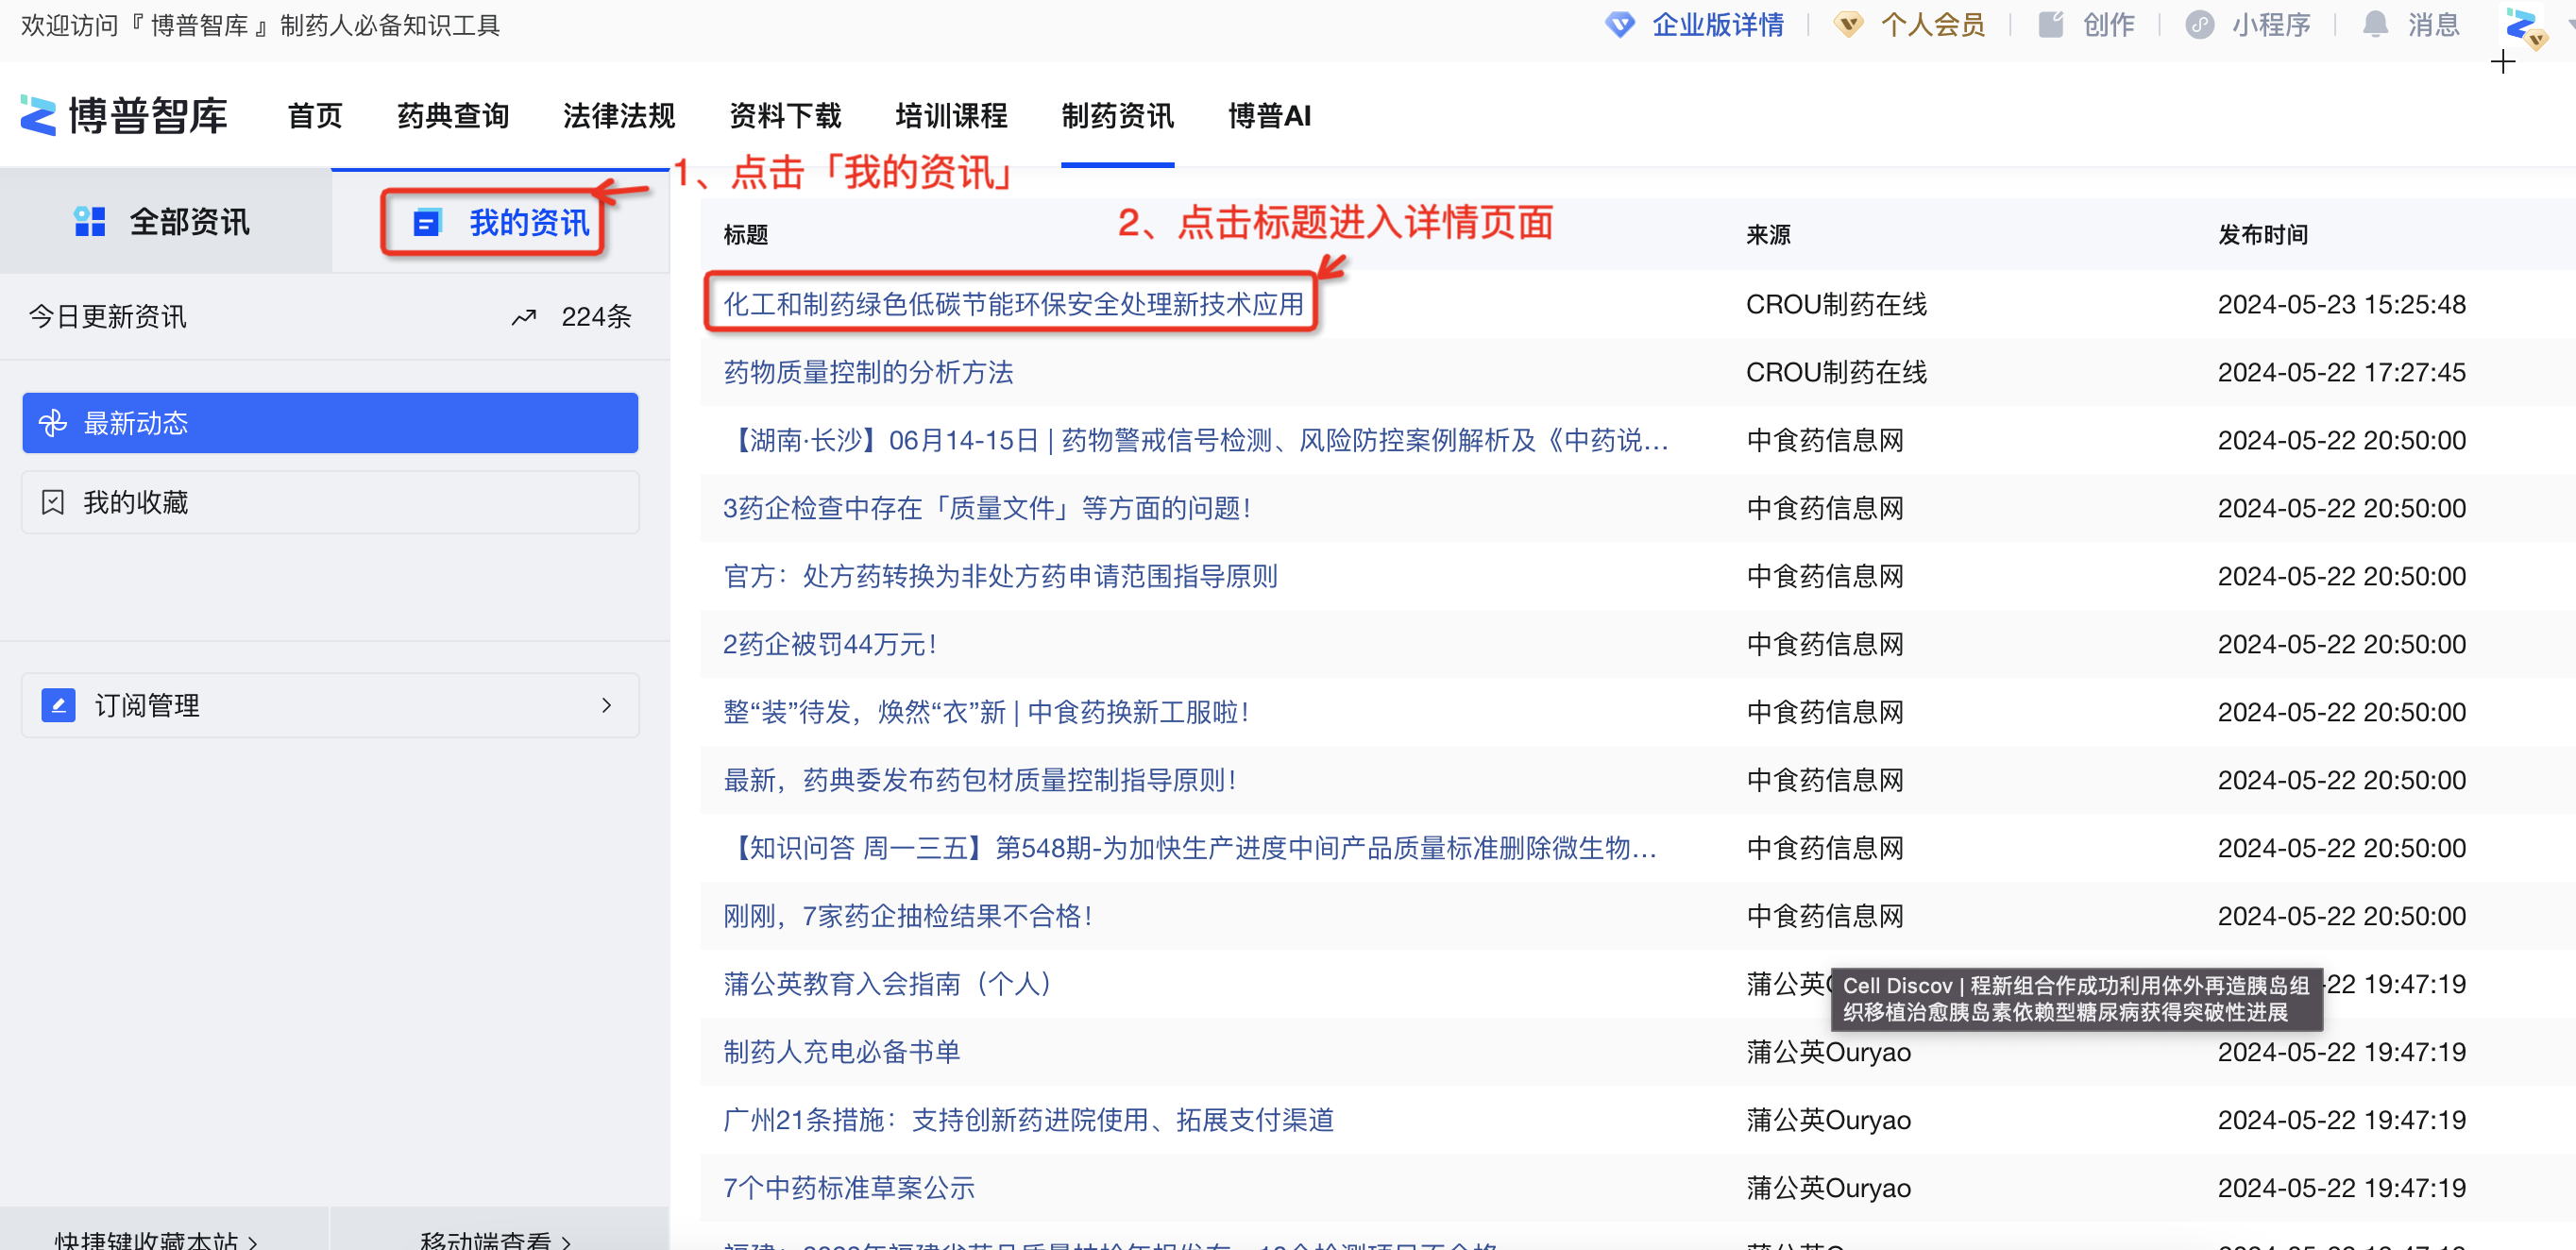Click the 今日更新资讯 label
The image size is (2576, 1250).
[107, 317]
